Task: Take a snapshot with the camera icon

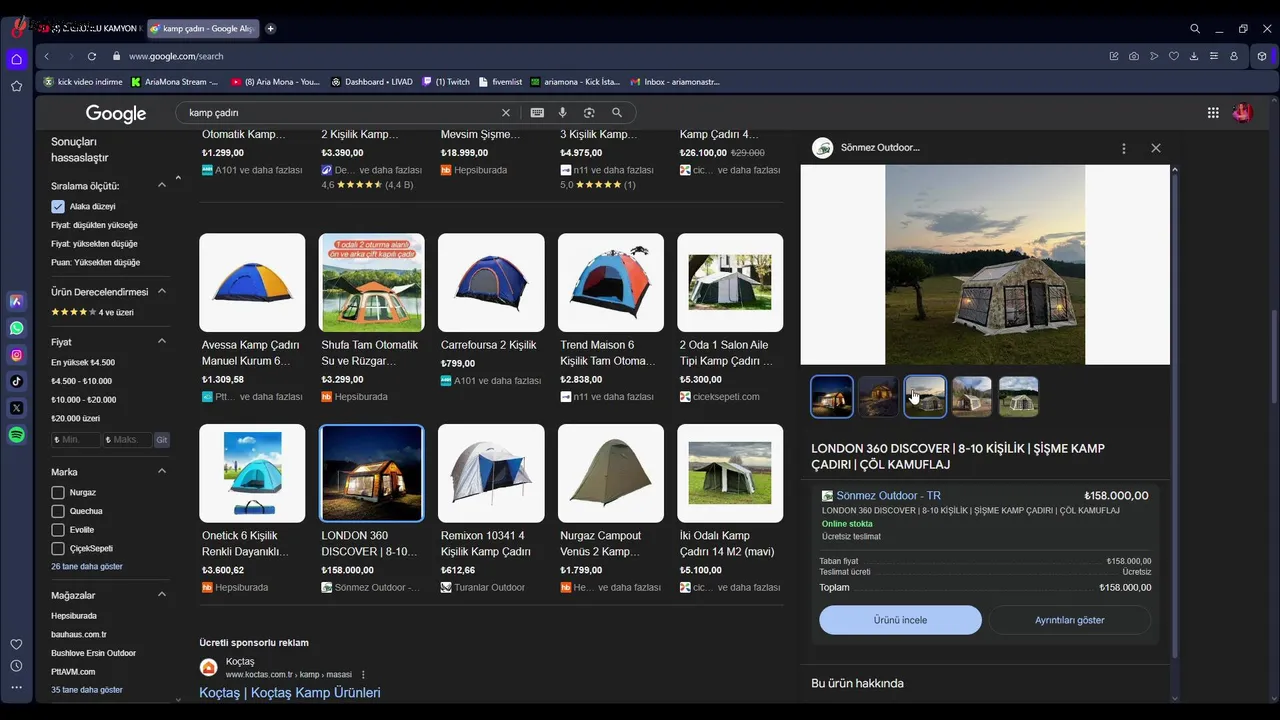Action: pos(1134,56)
